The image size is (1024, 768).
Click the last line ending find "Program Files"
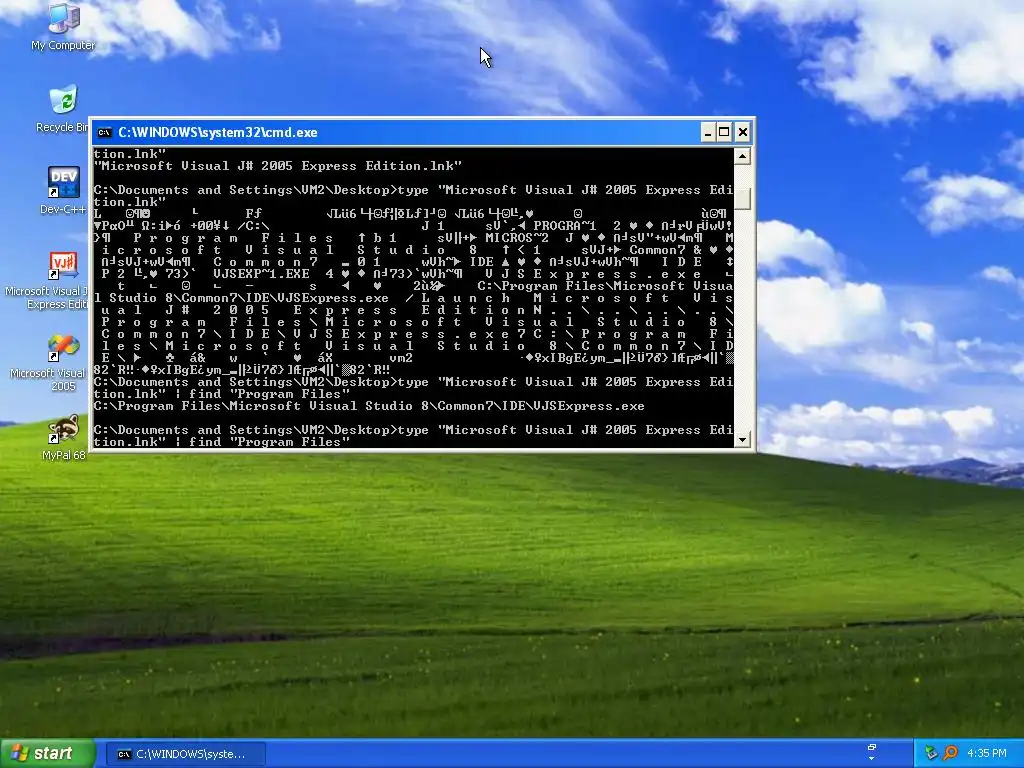222,442
